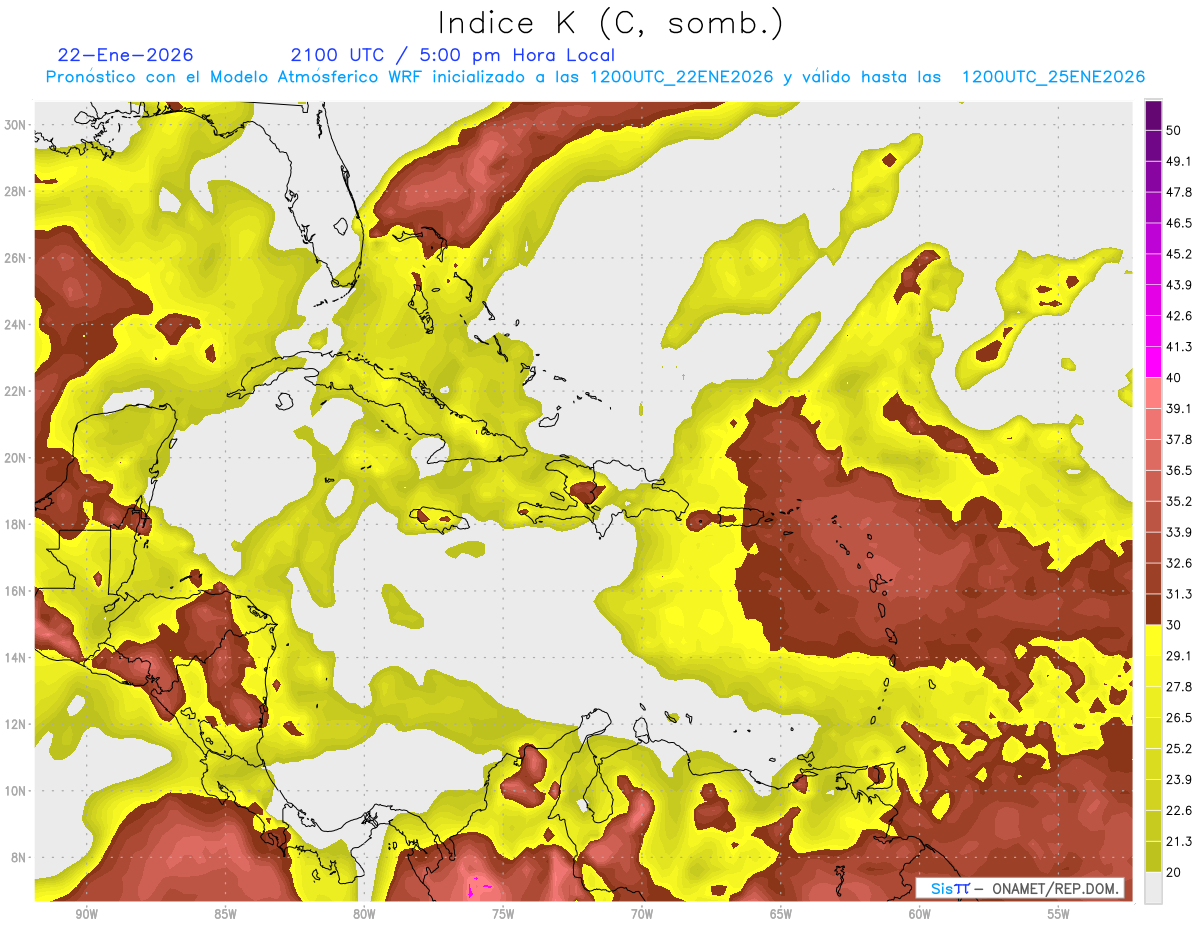Pick the gray swatch below 20 on the color bar
Screen dimensions: 1200x927
pos(1153,889)
